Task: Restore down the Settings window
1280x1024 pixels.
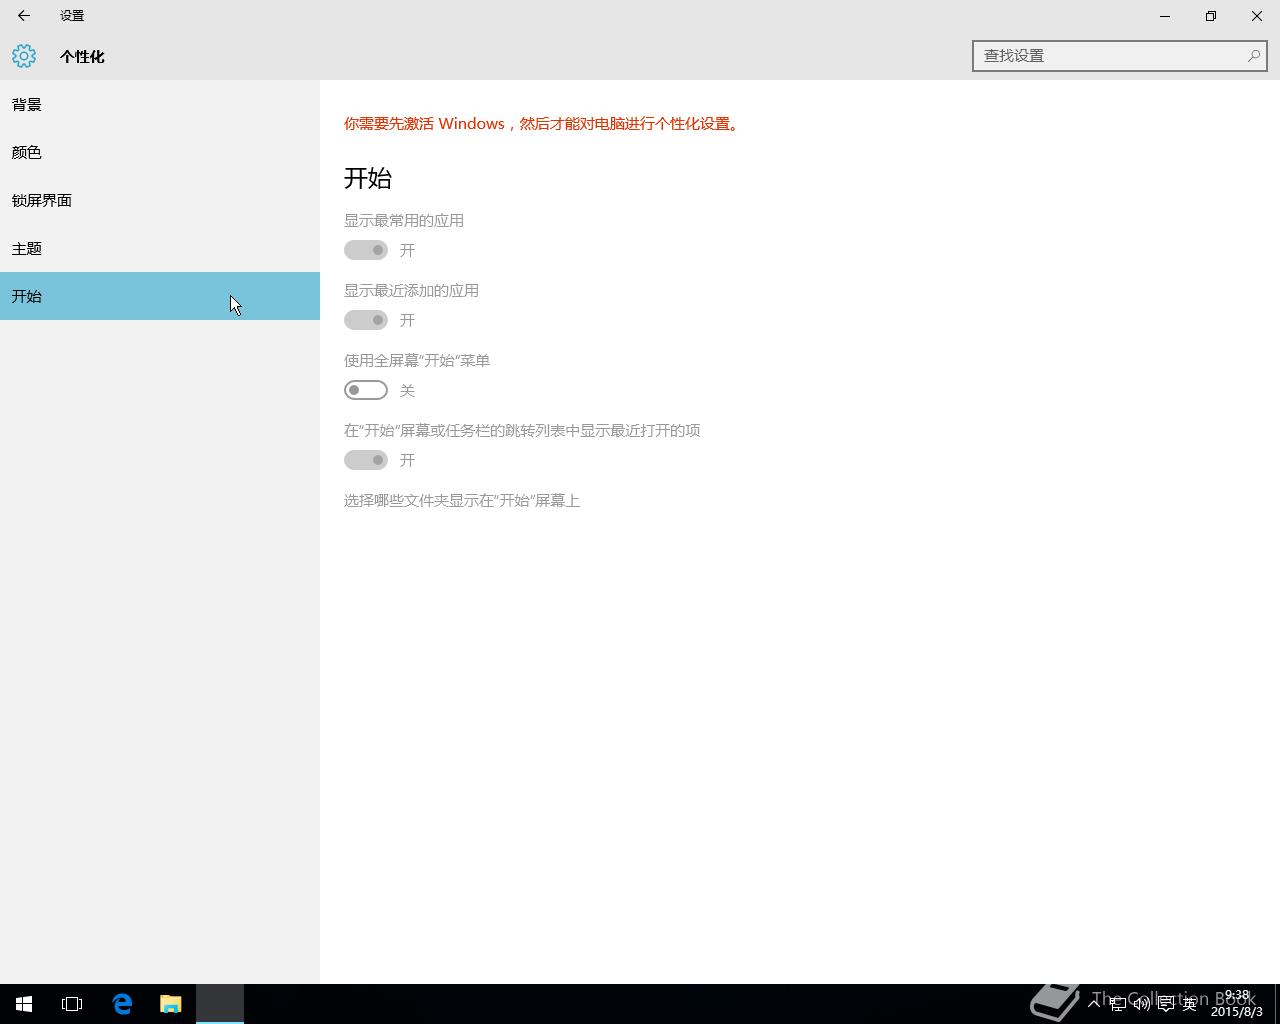Action: coord(1211,16)
